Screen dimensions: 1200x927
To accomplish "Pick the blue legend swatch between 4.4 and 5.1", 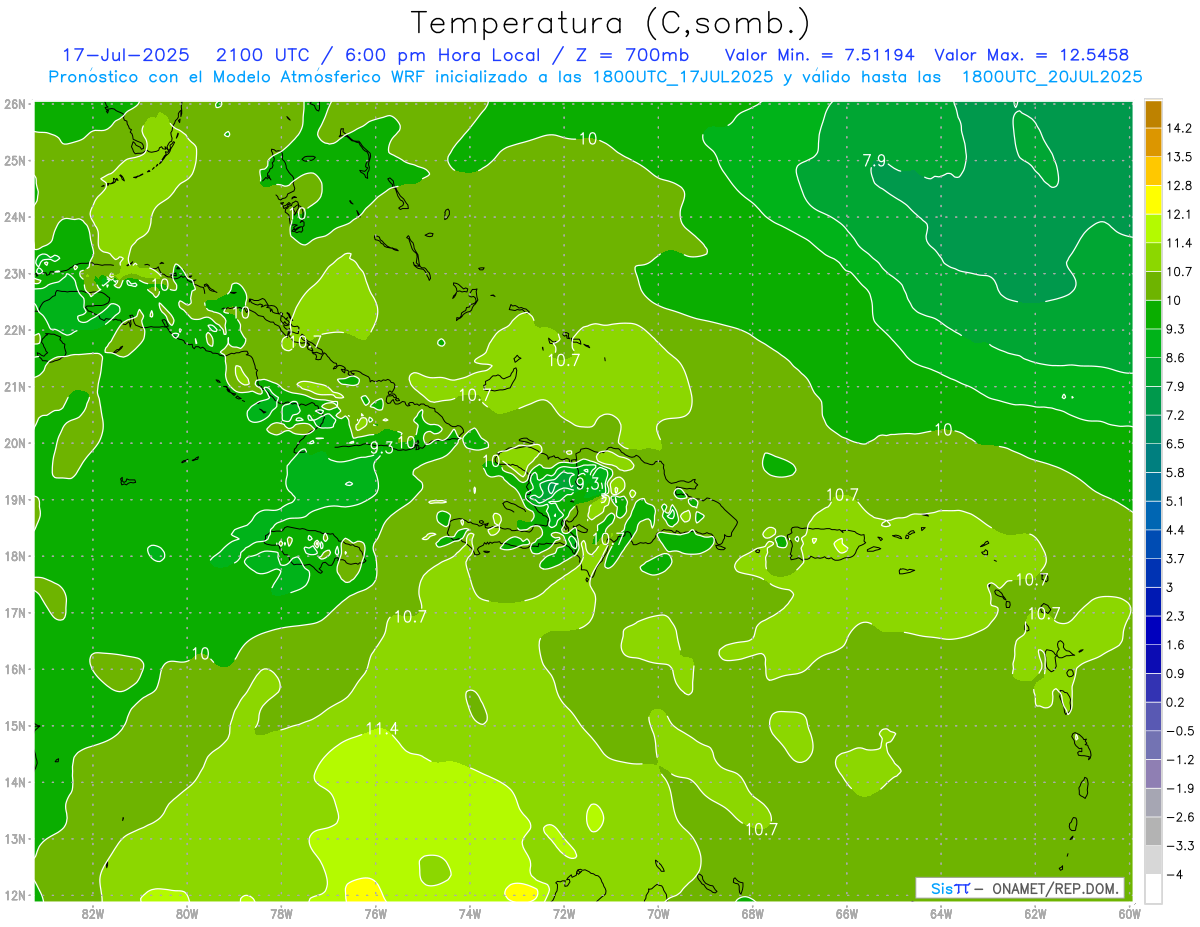I will coord(1153,514).
